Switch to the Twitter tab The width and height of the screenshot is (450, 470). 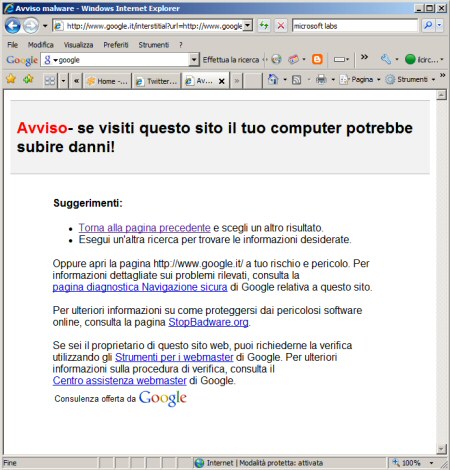click(157, 81)
